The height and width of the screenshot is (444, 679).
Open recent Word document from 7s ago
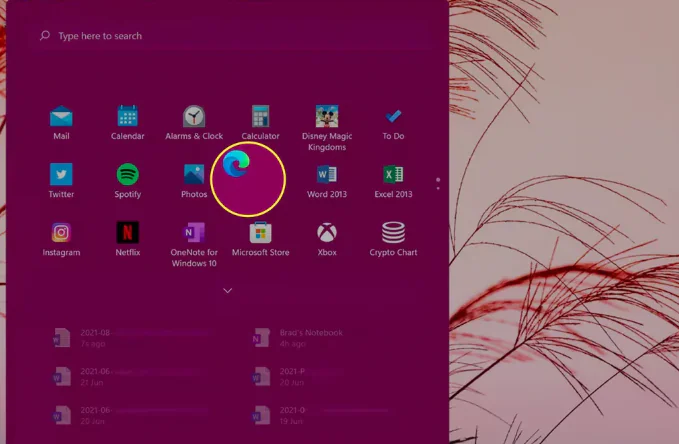click(134, 338)
